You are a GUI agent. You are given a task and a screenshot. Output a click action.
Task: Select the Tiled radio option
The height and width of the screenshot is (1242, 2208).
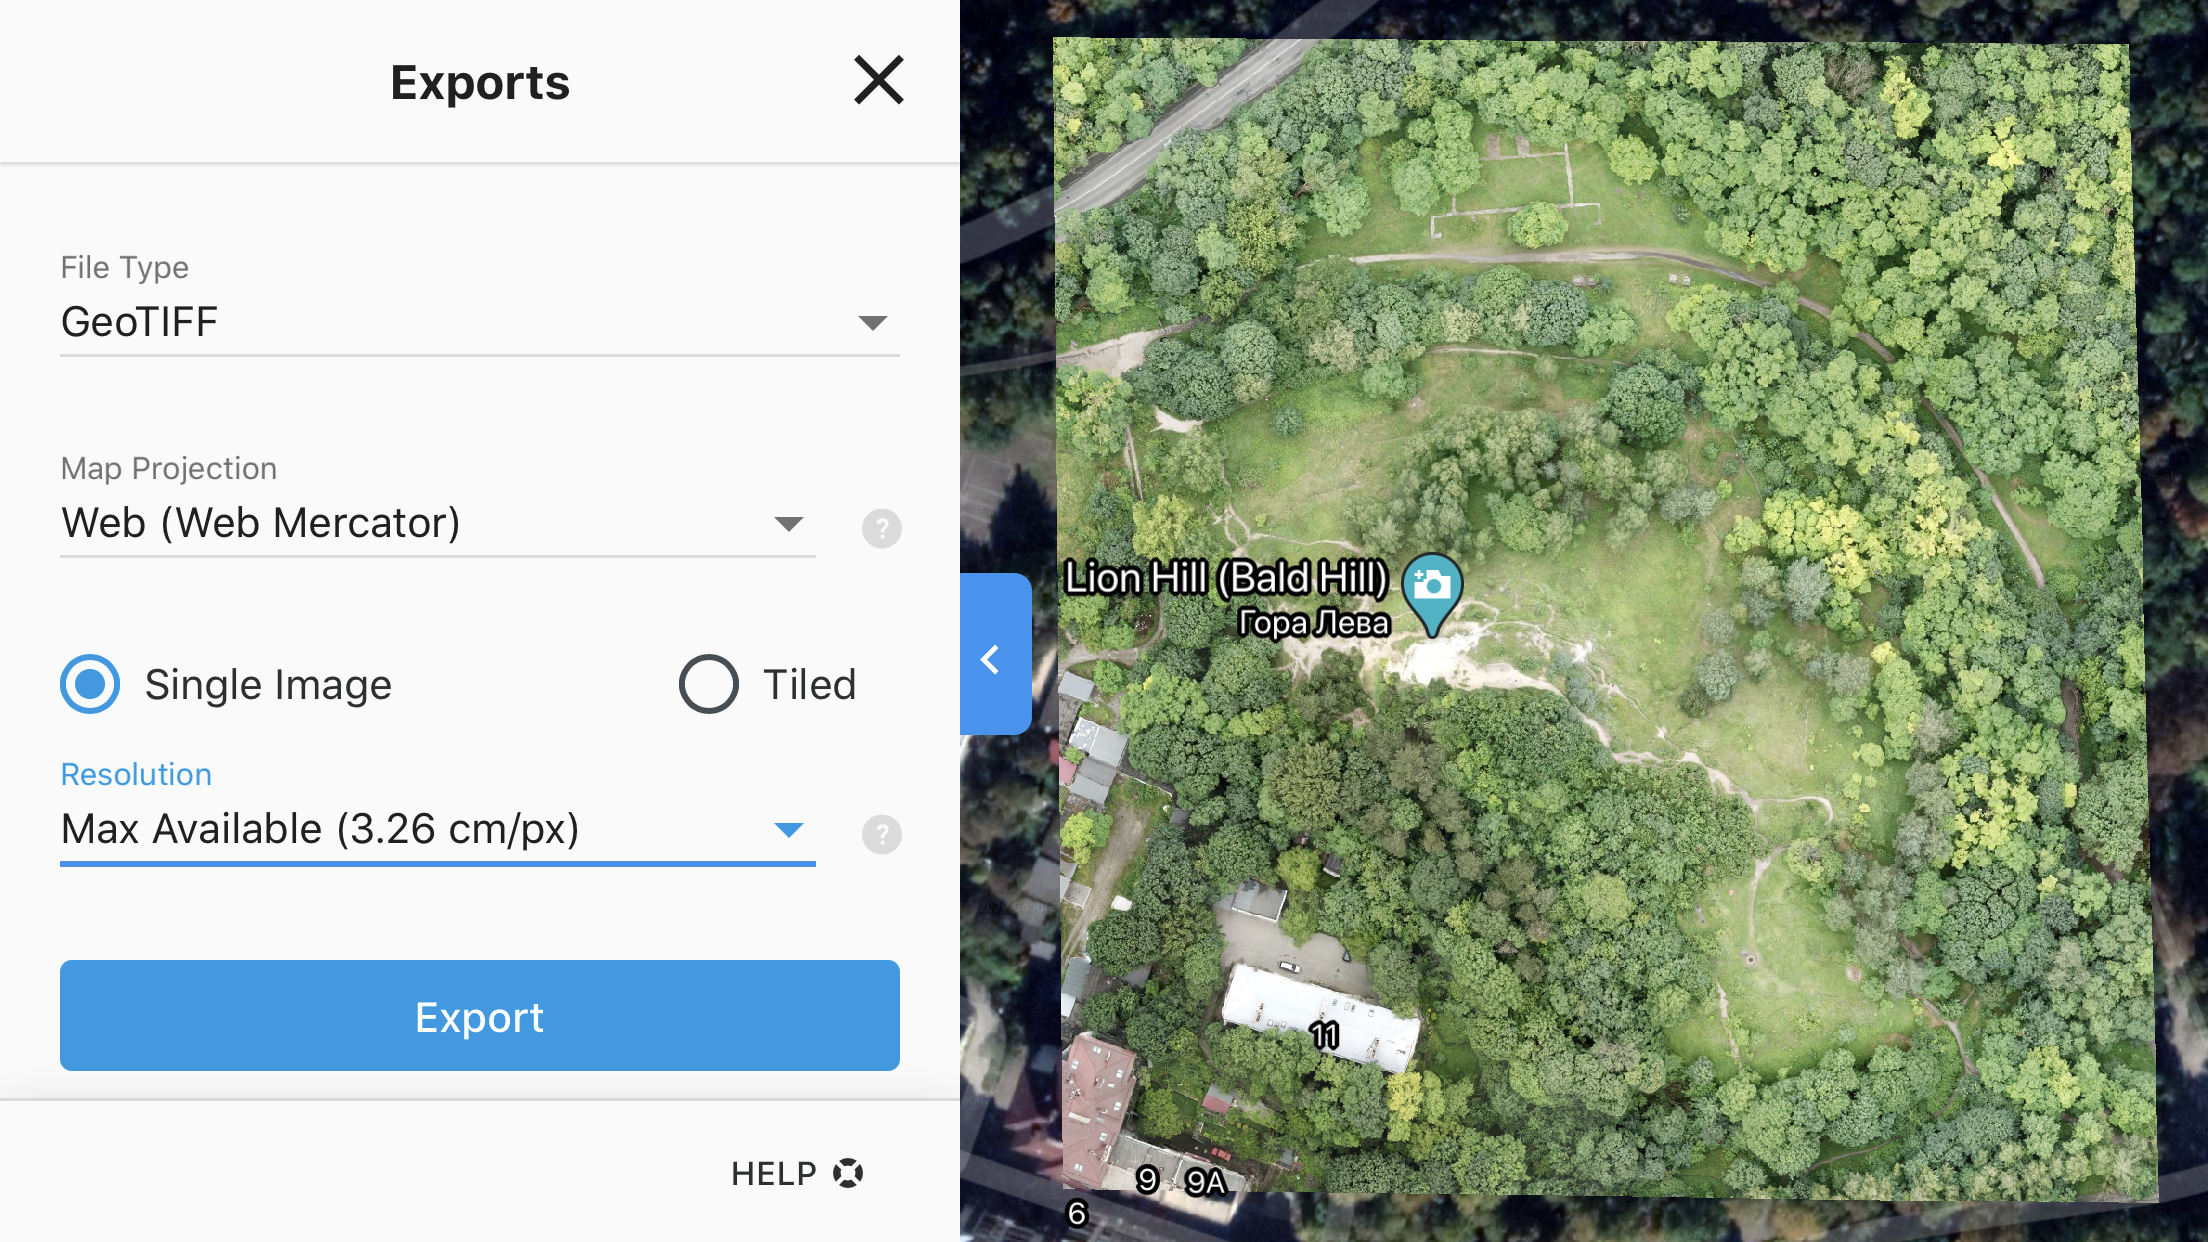click(708, 684)
